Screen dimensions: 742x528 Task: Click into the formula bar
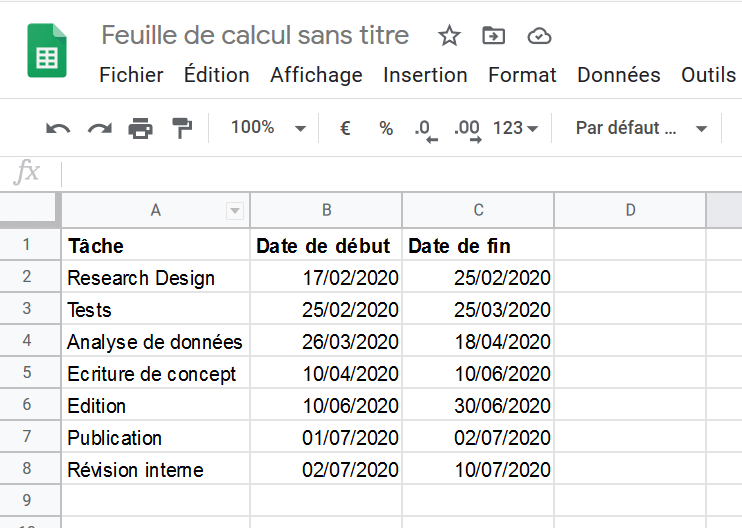[x=401, y=173]
